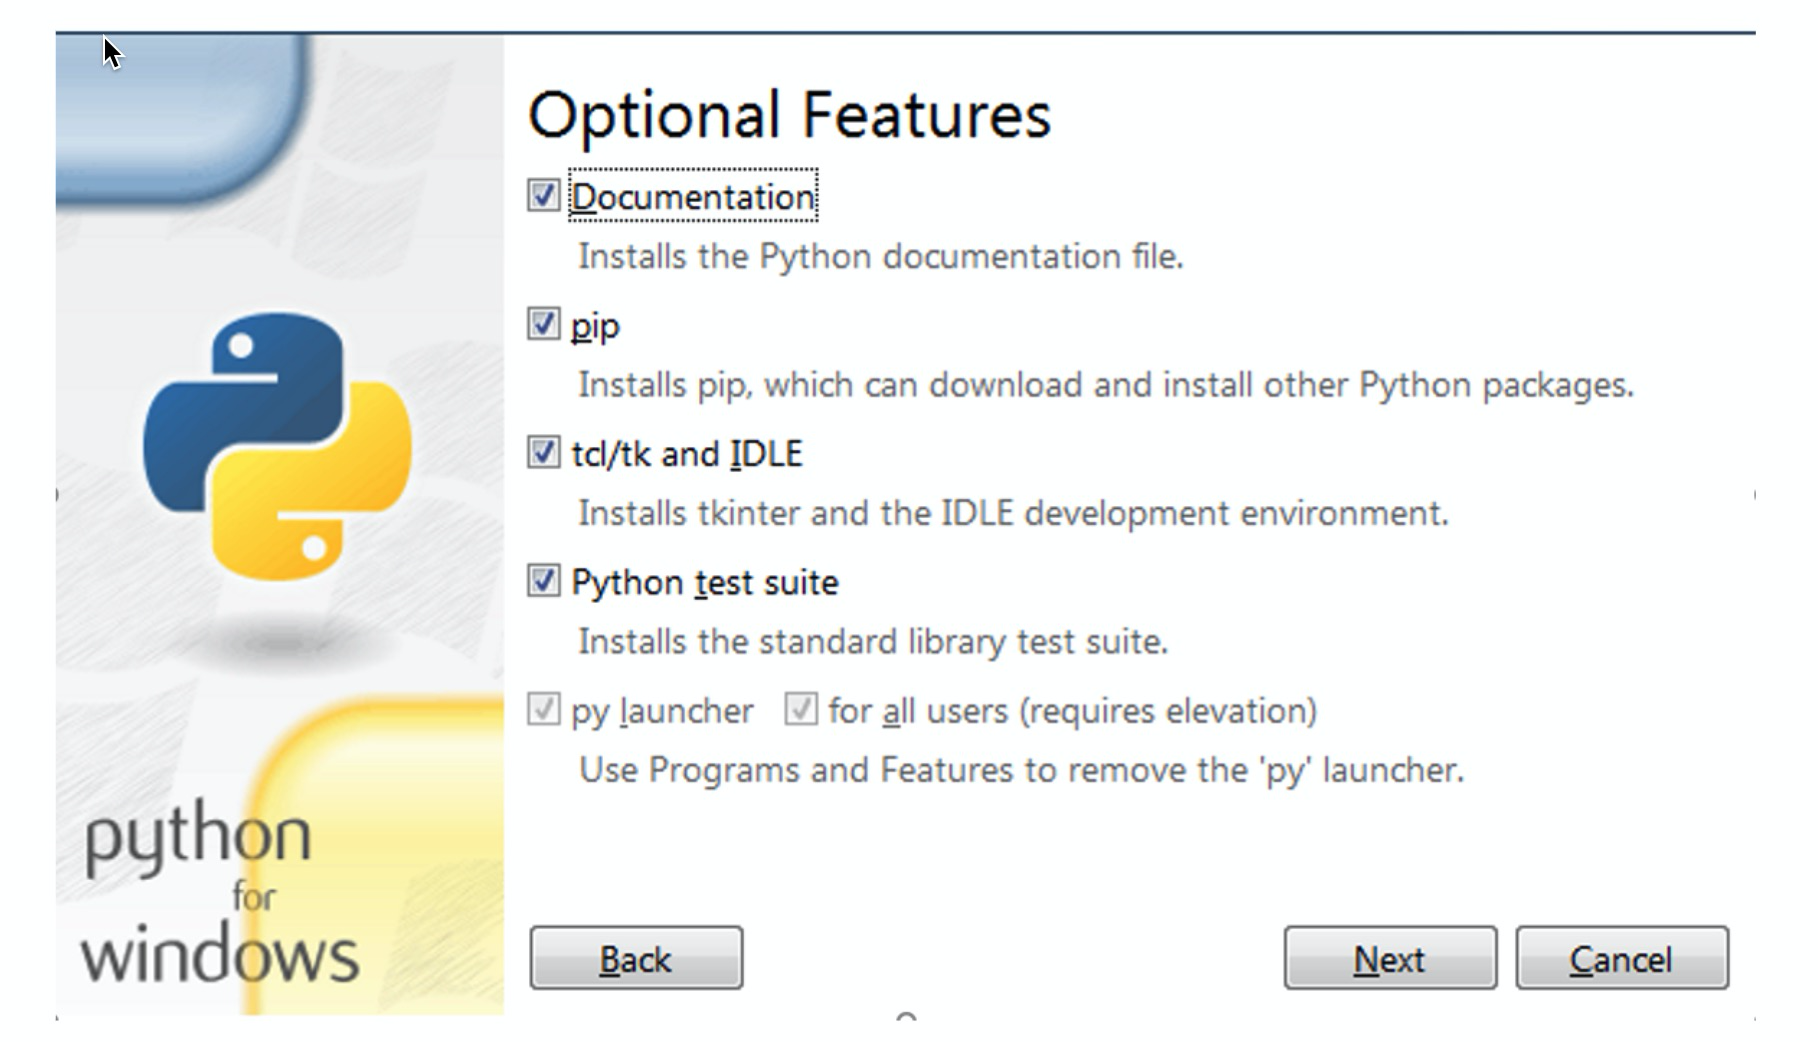Screen dimensions: 1818x1042
Task: Click the 'tcl/tk and IDLE' label text
Action: tap(686, 454)
